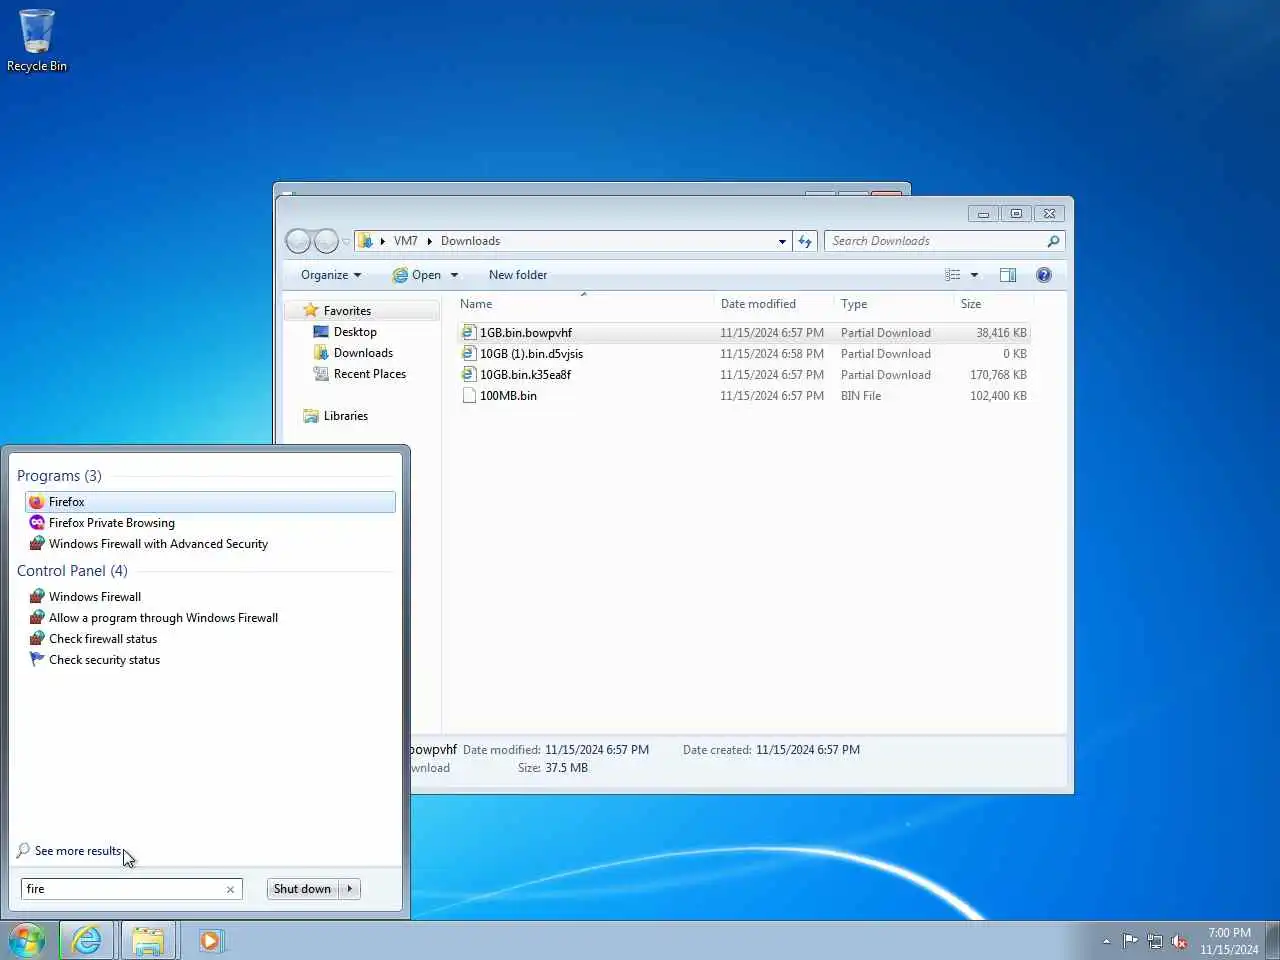
Task: Click the muted volume tray icon
Action: [1180, 941]
